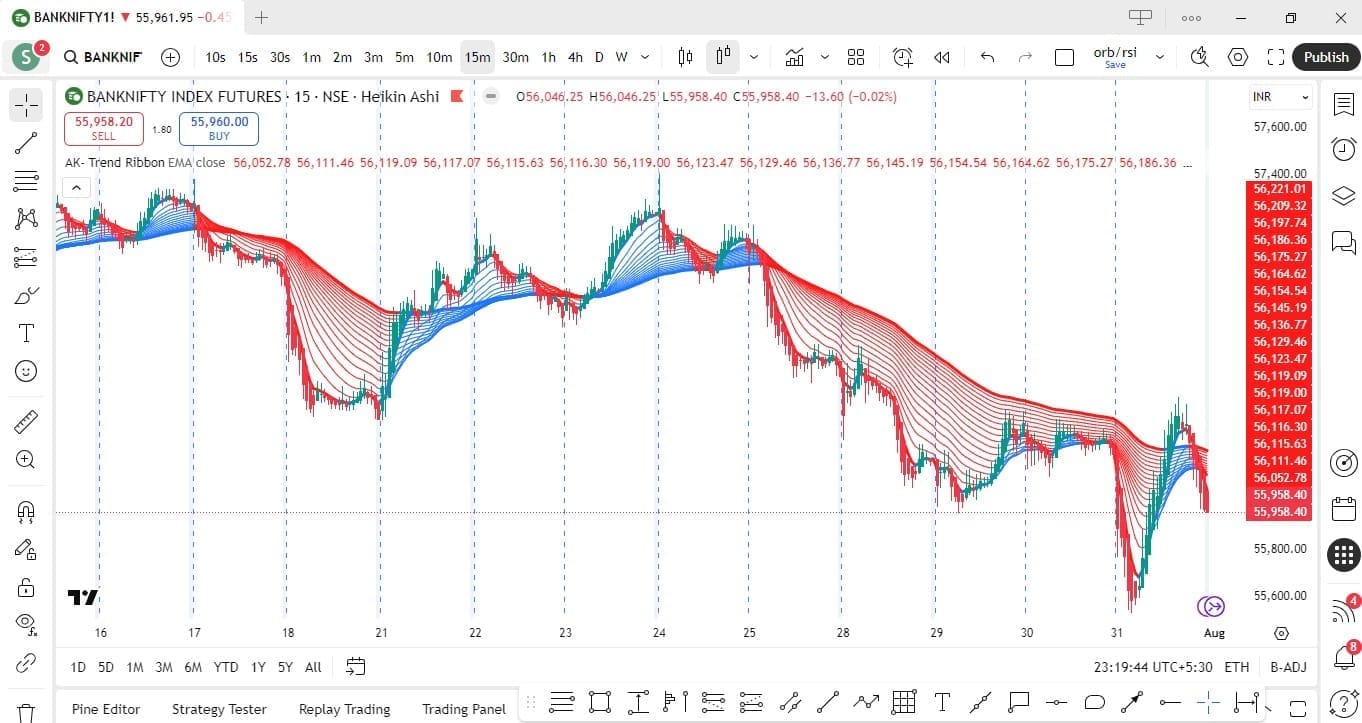Click the BUY 55,960.00 button
Image resolution: width=1362 pixels, height=723 pixels.
219,128
